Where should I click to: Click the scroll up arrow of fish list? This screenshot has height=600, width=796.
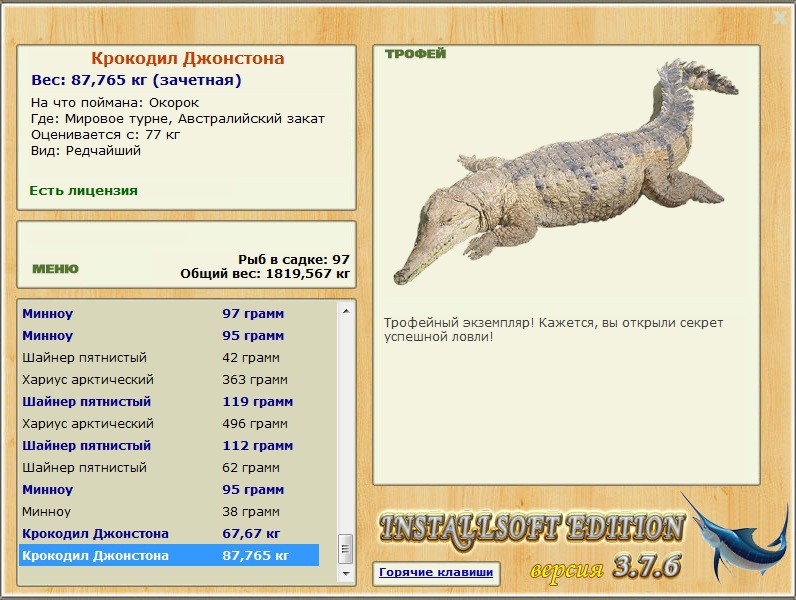tap(346, 311)
